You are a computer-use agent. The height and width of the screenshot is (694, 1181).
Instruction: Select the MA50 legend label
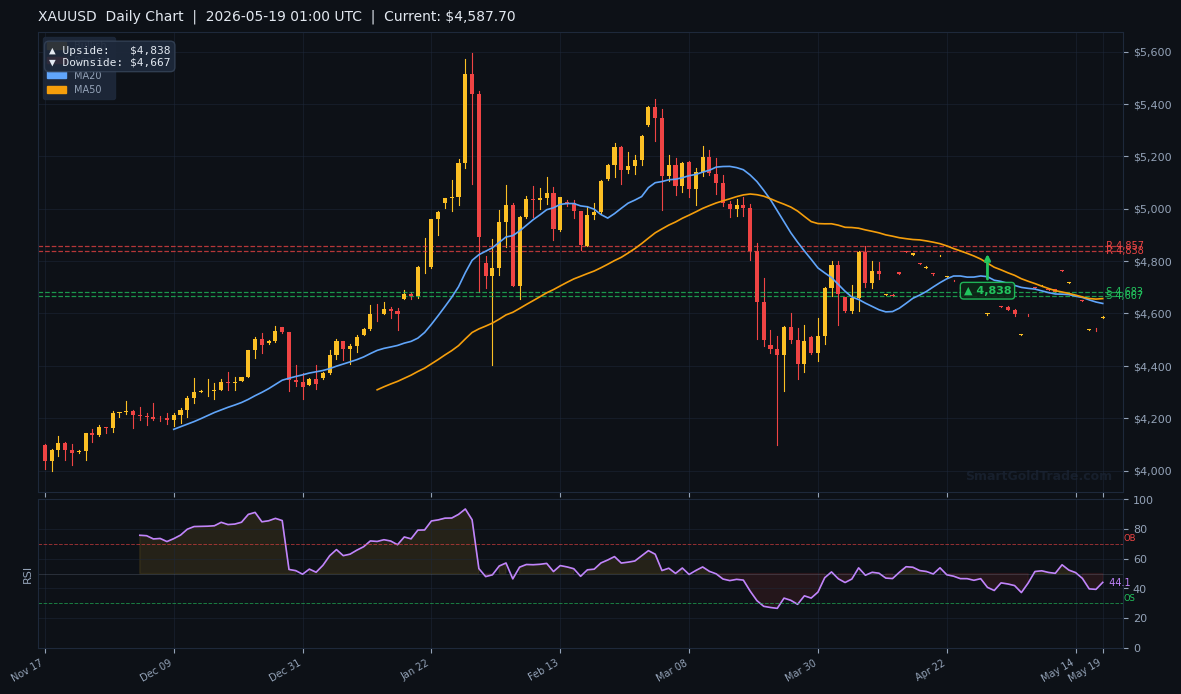[x=87, y=90]
